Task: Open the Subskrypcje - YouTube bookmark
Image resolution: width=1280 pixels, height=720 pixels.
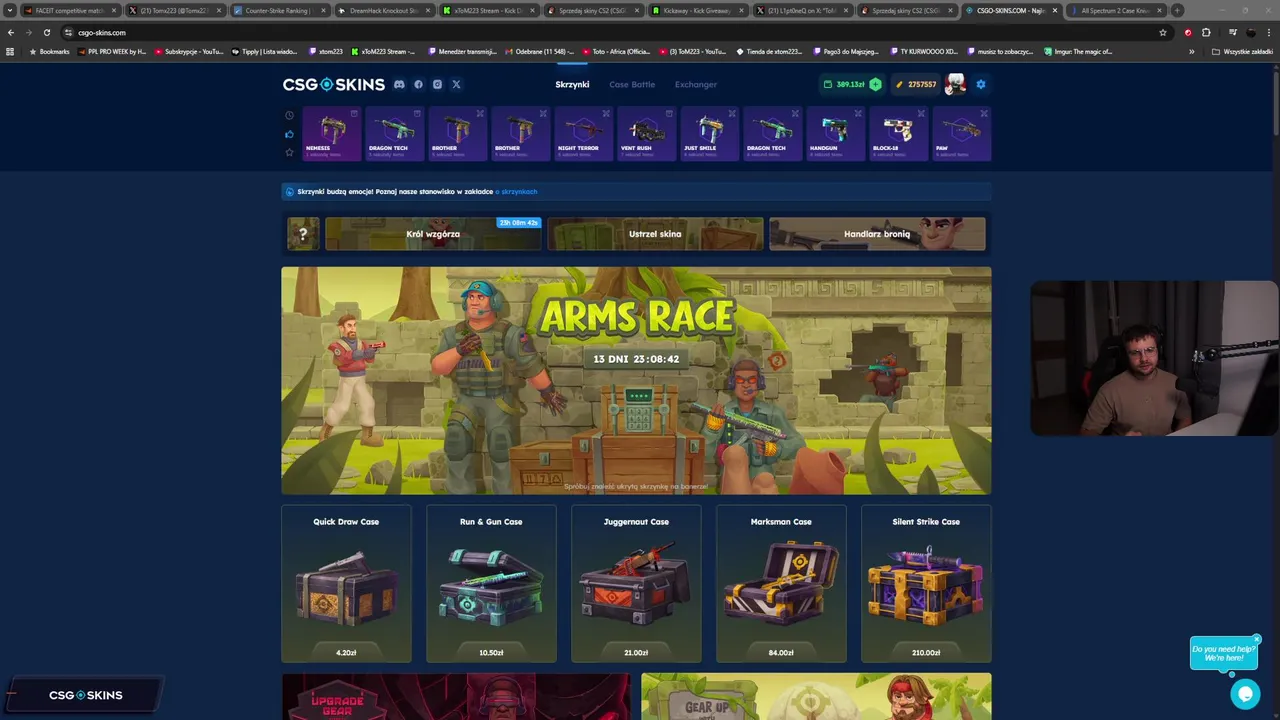Action: [188, 51]
